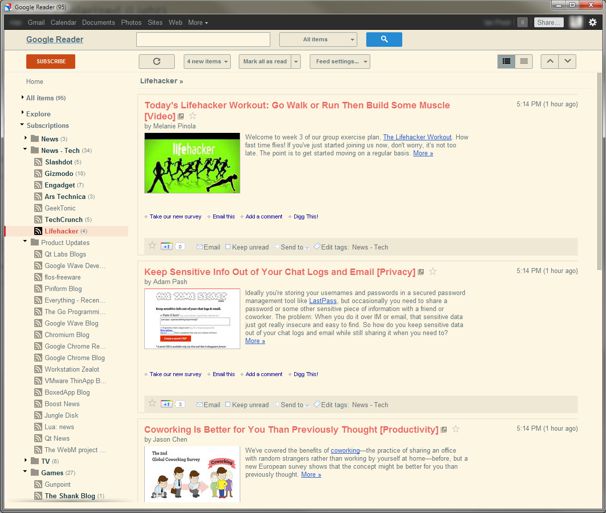This screenshot has width=606, height=513.
Task: Open the green Lifehacker workout thumbnail
Action: (192, 163)
